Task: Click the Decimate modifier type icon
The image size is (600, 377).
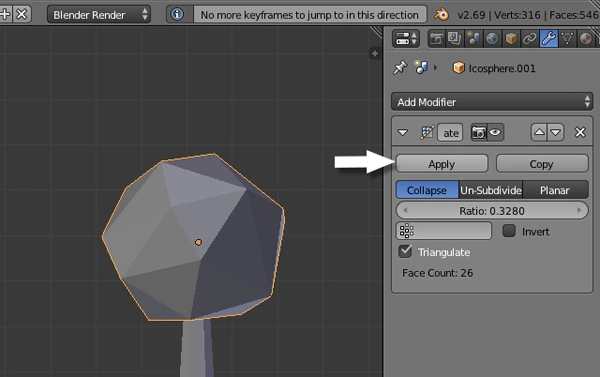Action: coord(427,132)
